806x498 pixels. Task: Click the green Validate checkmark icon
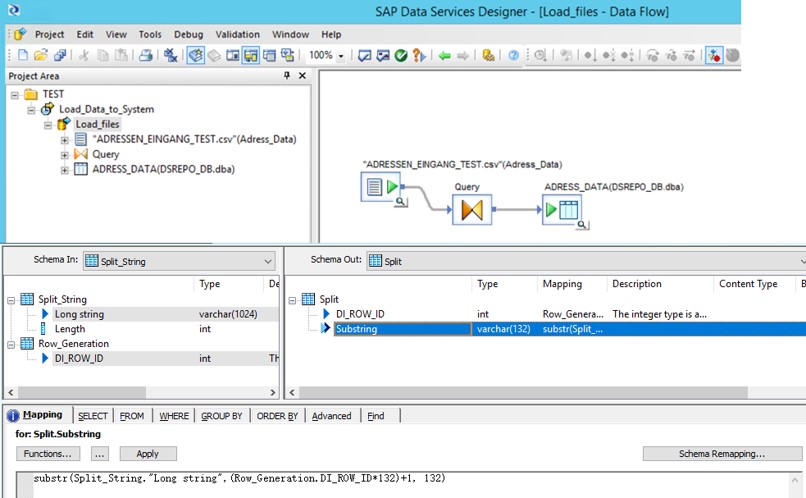(x=400, y=56)
